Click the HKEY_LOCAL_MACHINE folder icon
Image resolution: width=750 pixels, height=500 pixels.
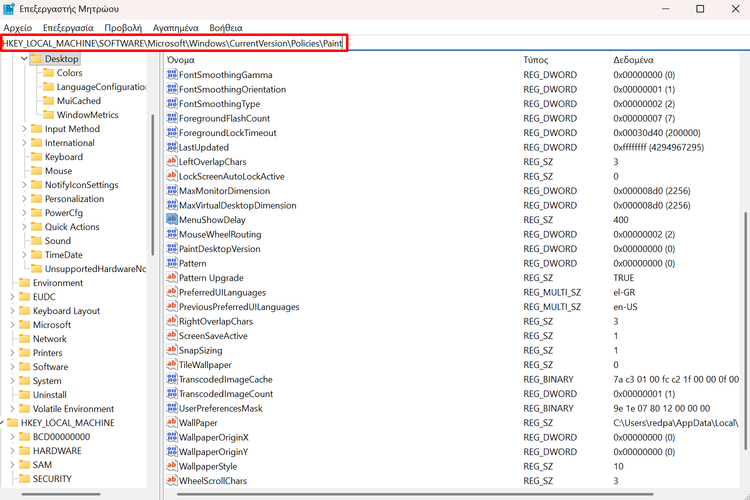pos(12,423)
